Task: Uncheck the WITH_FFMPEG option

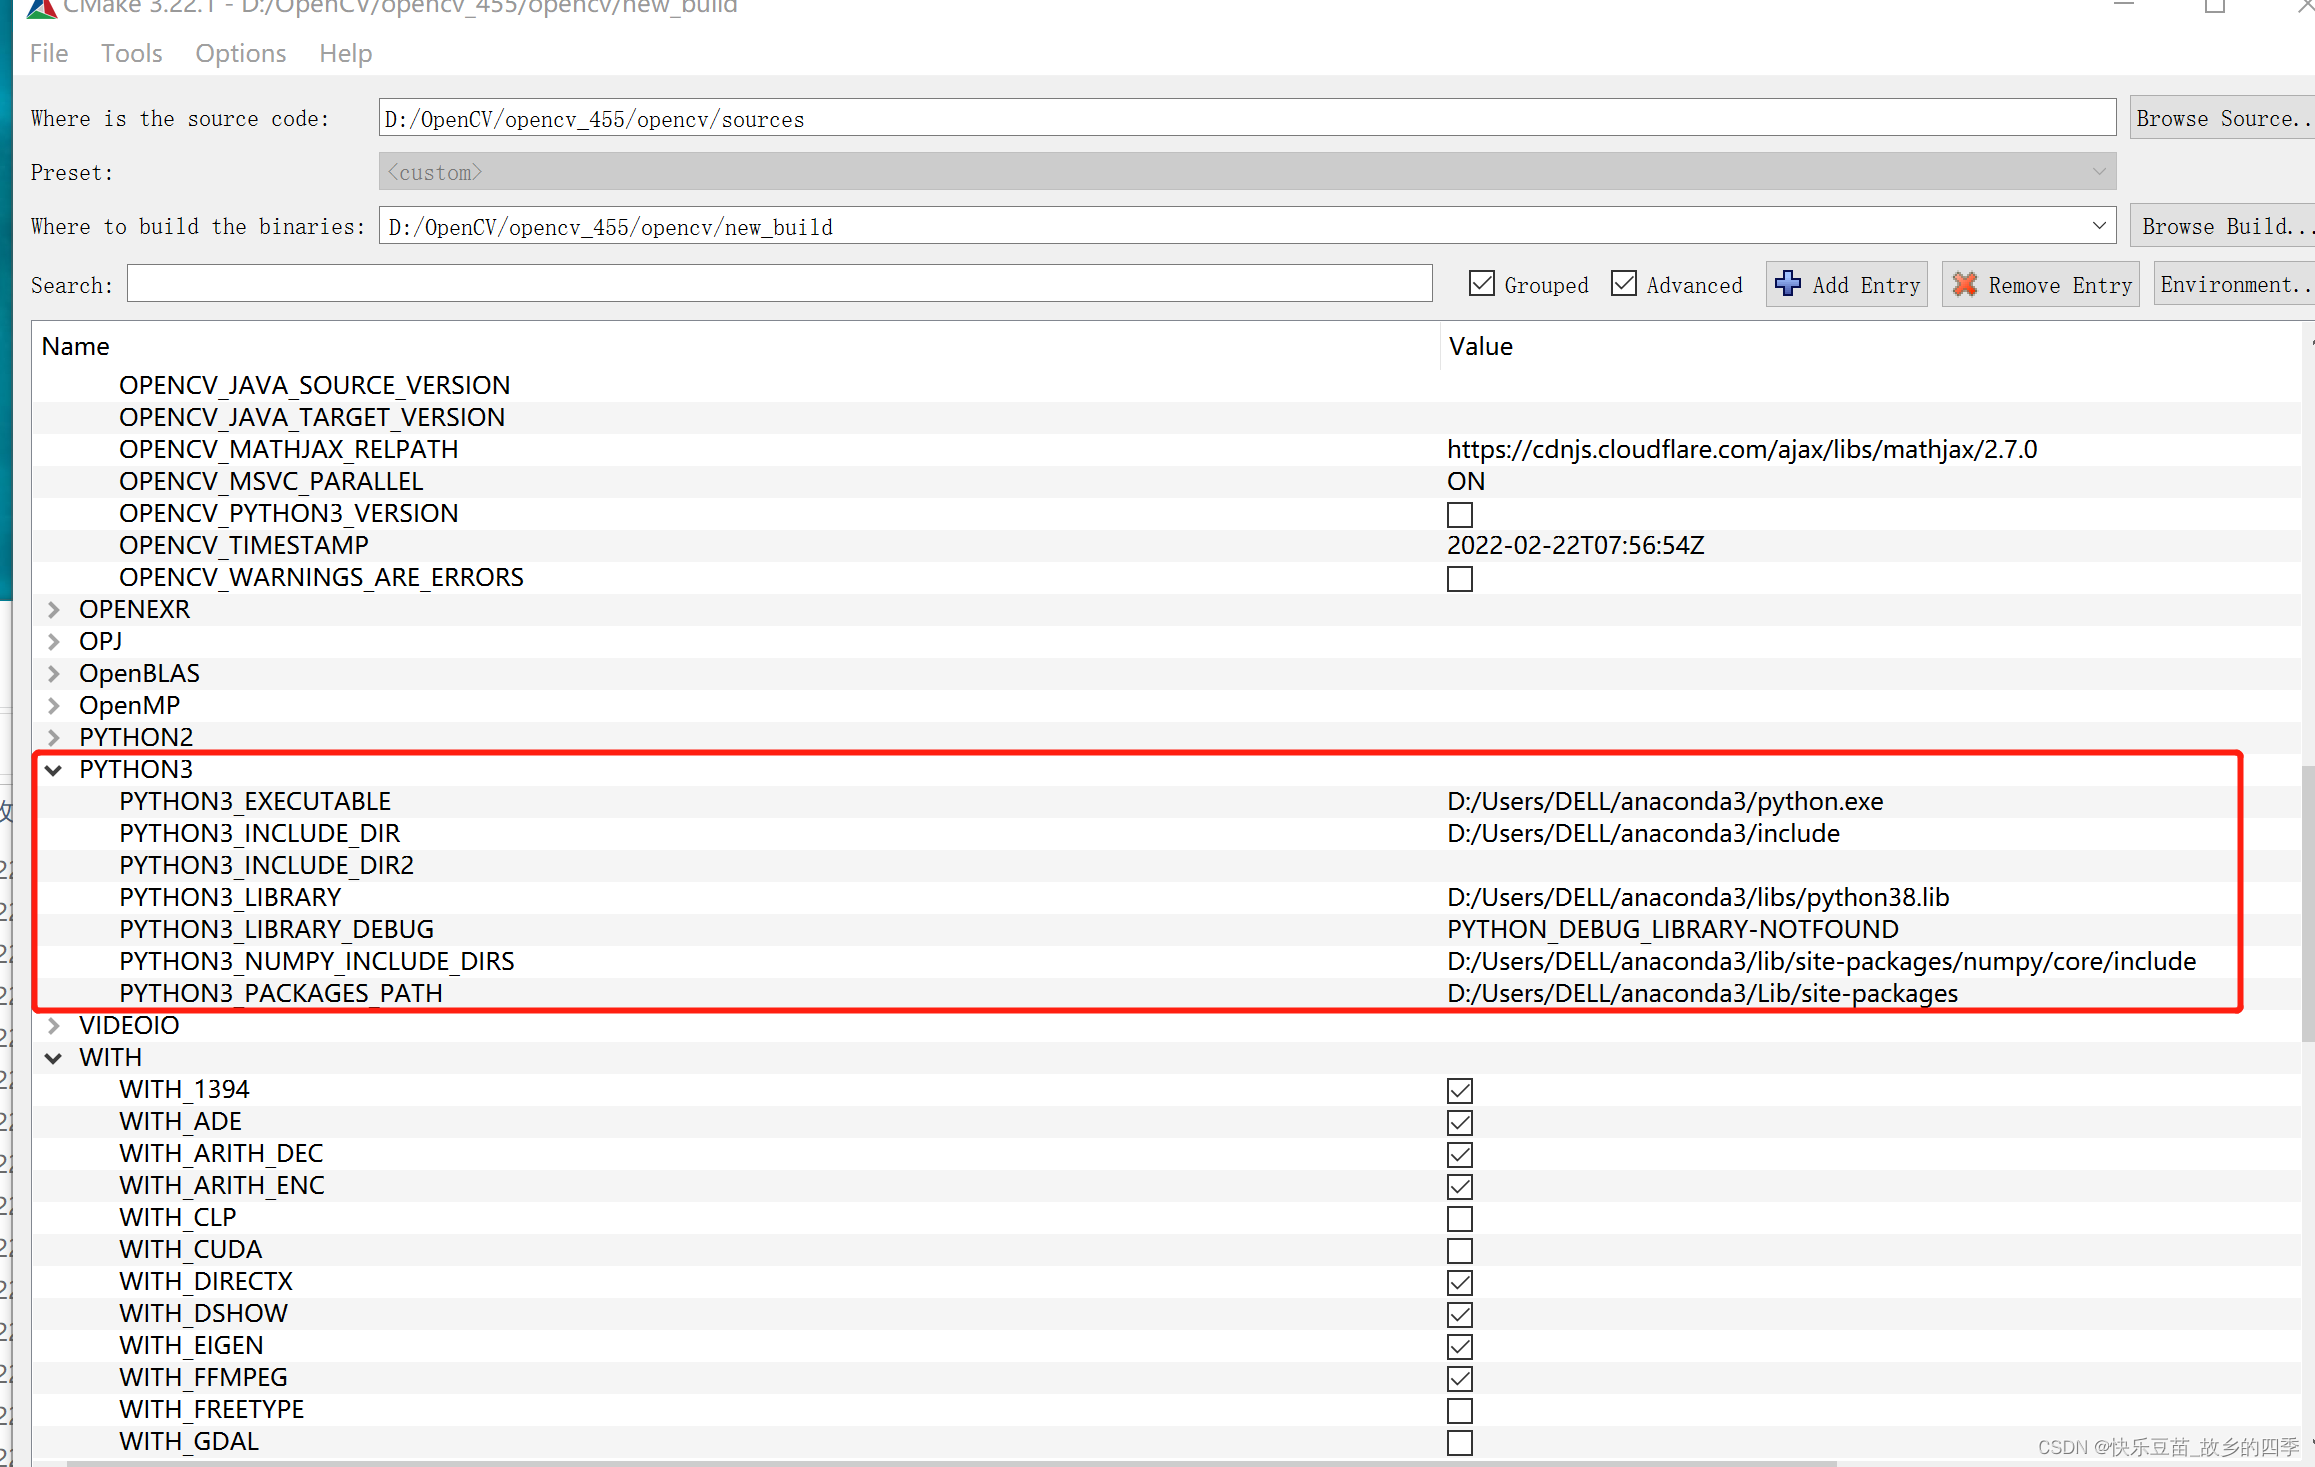Action: pyautogui.click(x=1459, y=1378)
